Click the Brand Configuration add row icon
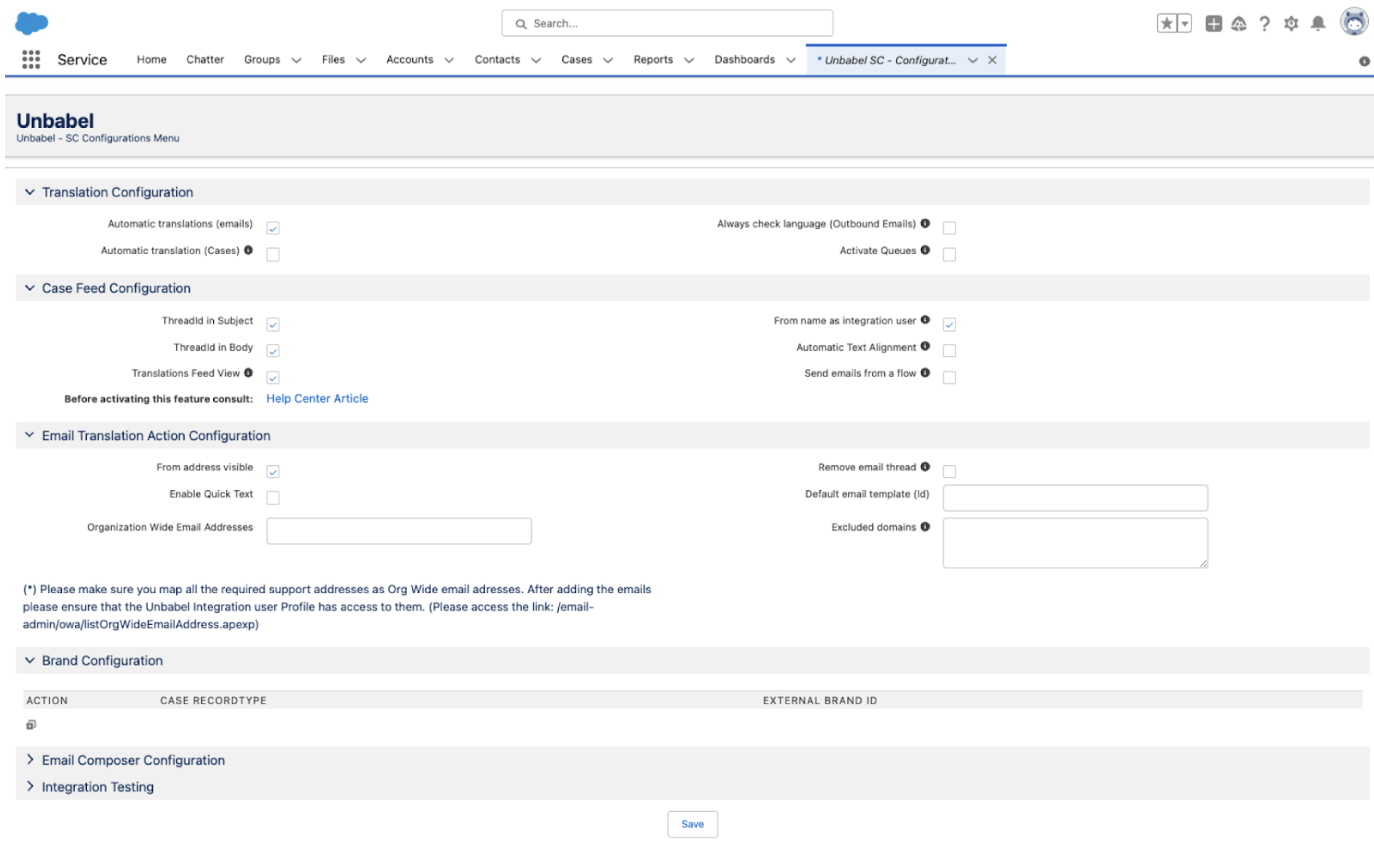1374x848 pixels. (31, 725)
